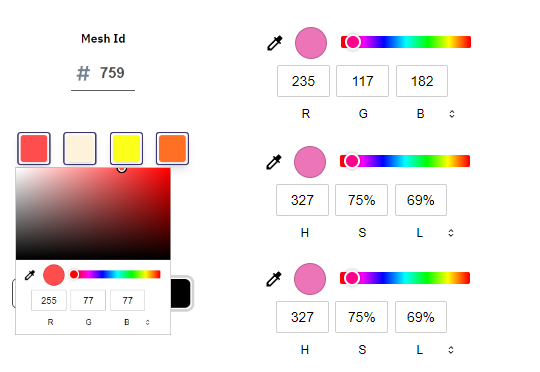
Task: Click the R value field showing 235
Action: click(x=303, y=81)
